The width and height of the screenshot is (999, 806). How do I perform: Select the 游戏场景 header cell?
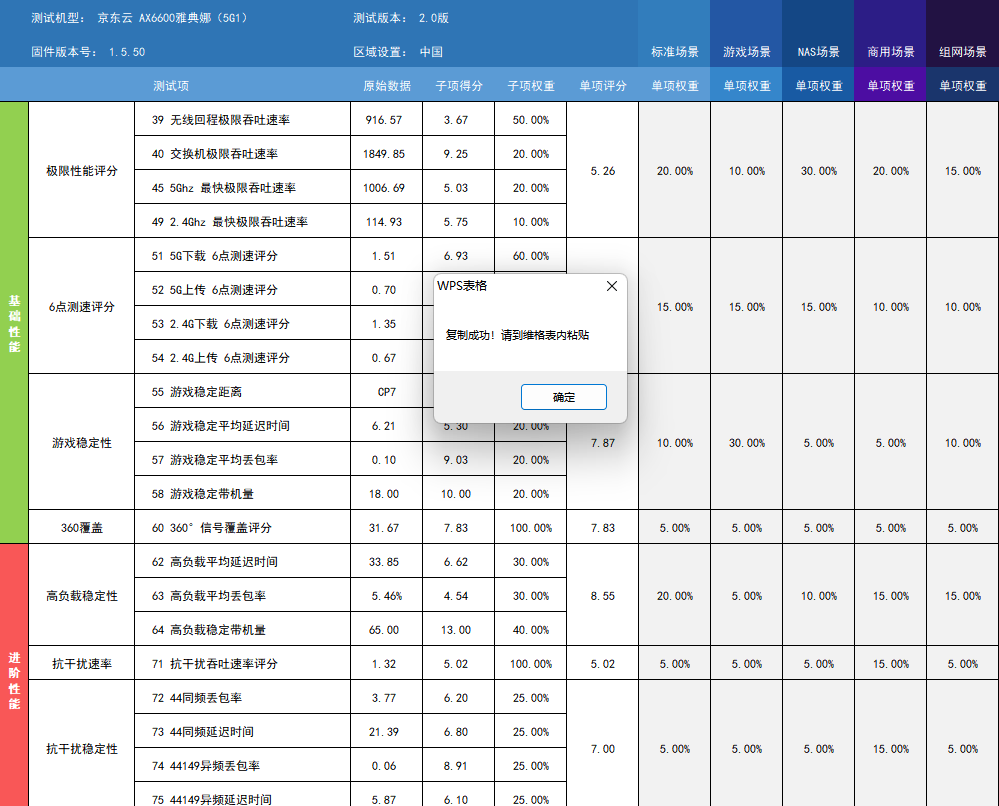746,52
